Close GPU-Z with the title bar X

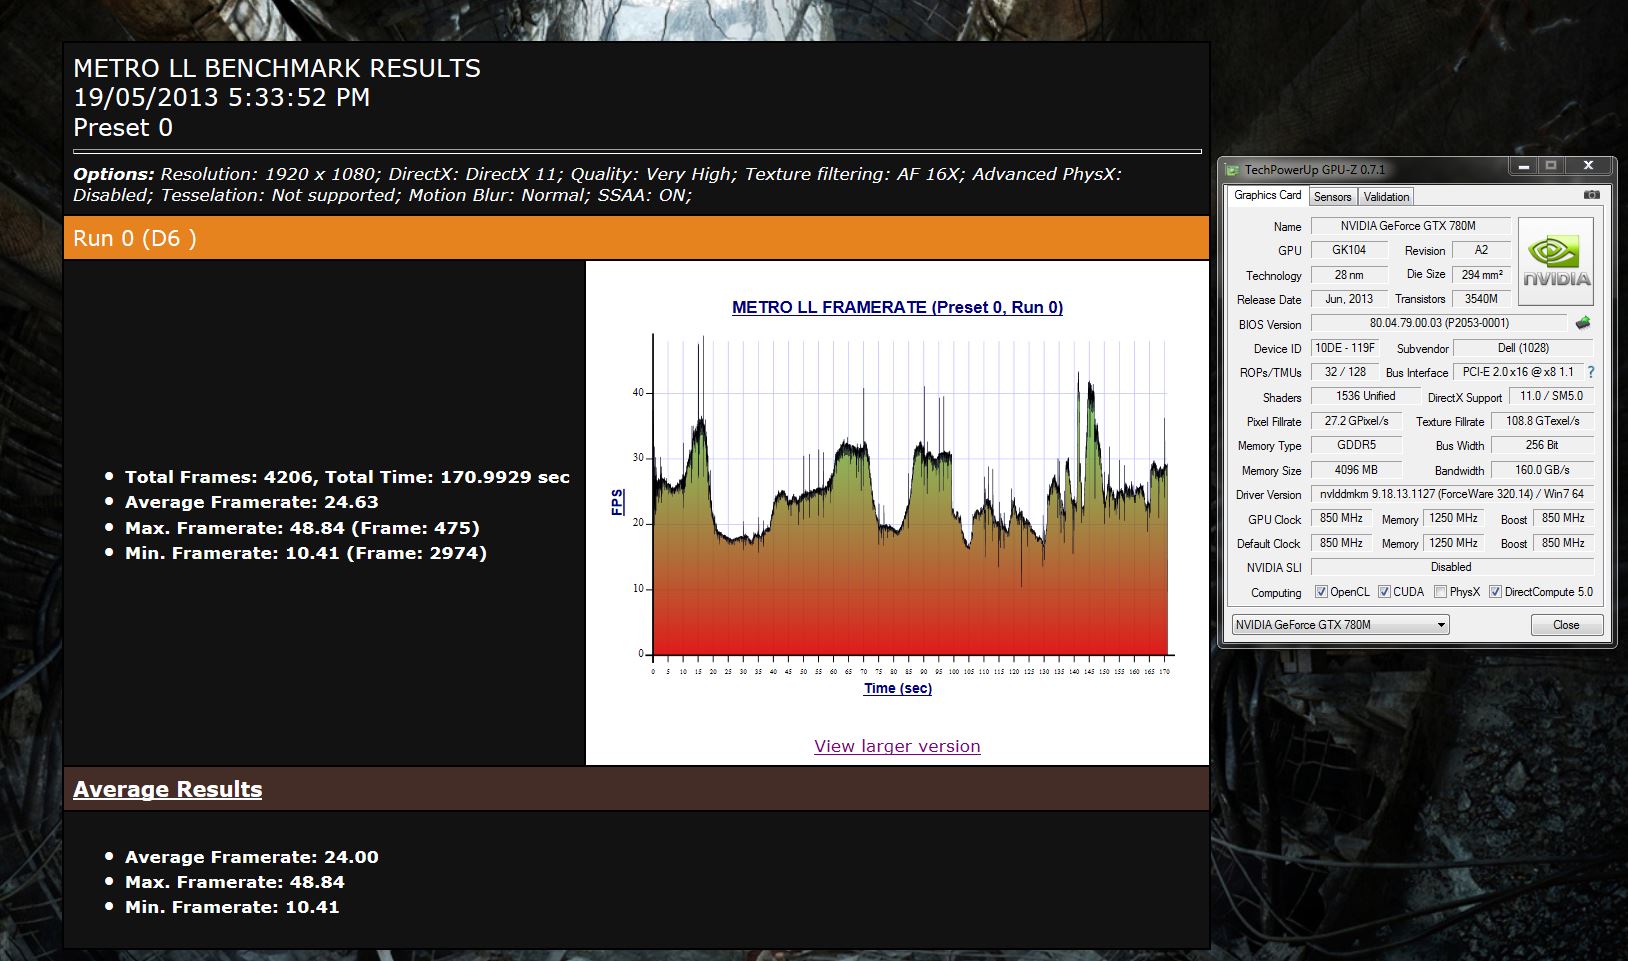(x=1588, y=166)
